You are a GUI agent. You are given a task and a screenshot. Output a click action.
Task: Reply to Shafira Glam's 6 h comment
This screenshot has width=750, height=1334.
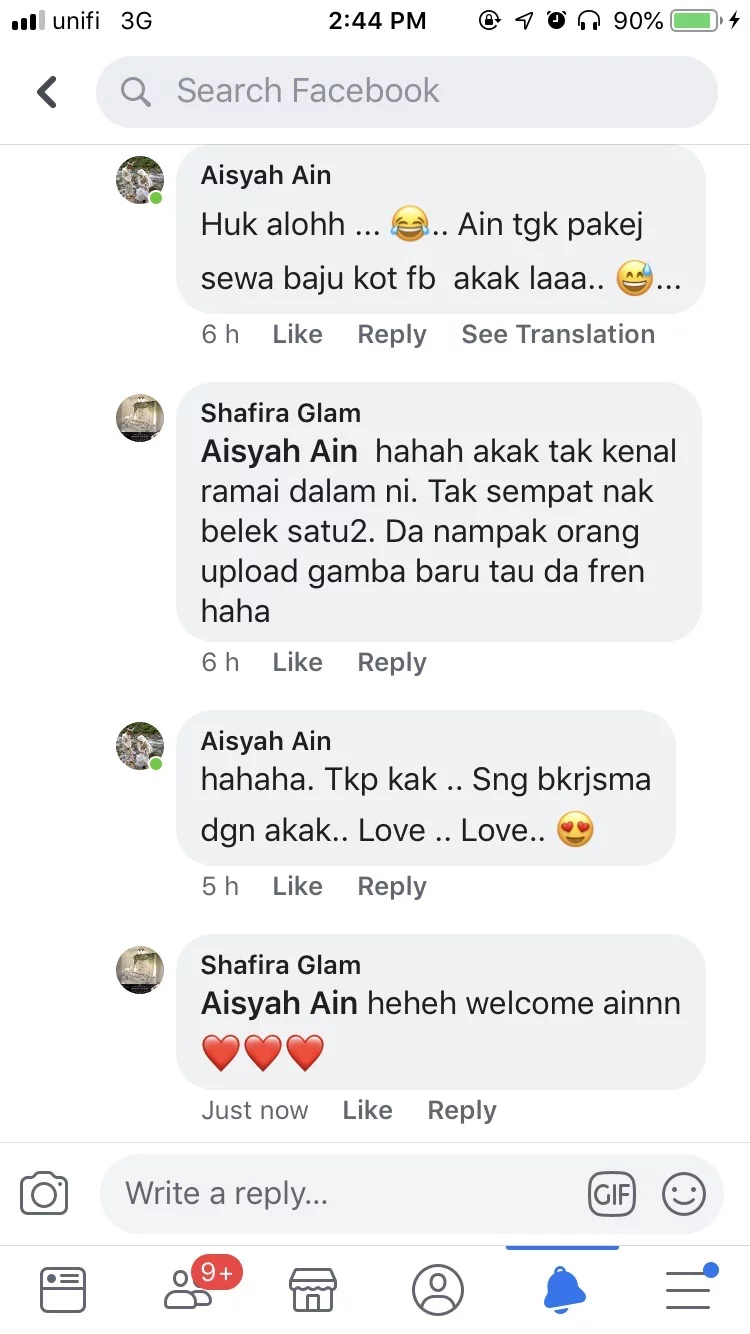[x=392, y=663]
